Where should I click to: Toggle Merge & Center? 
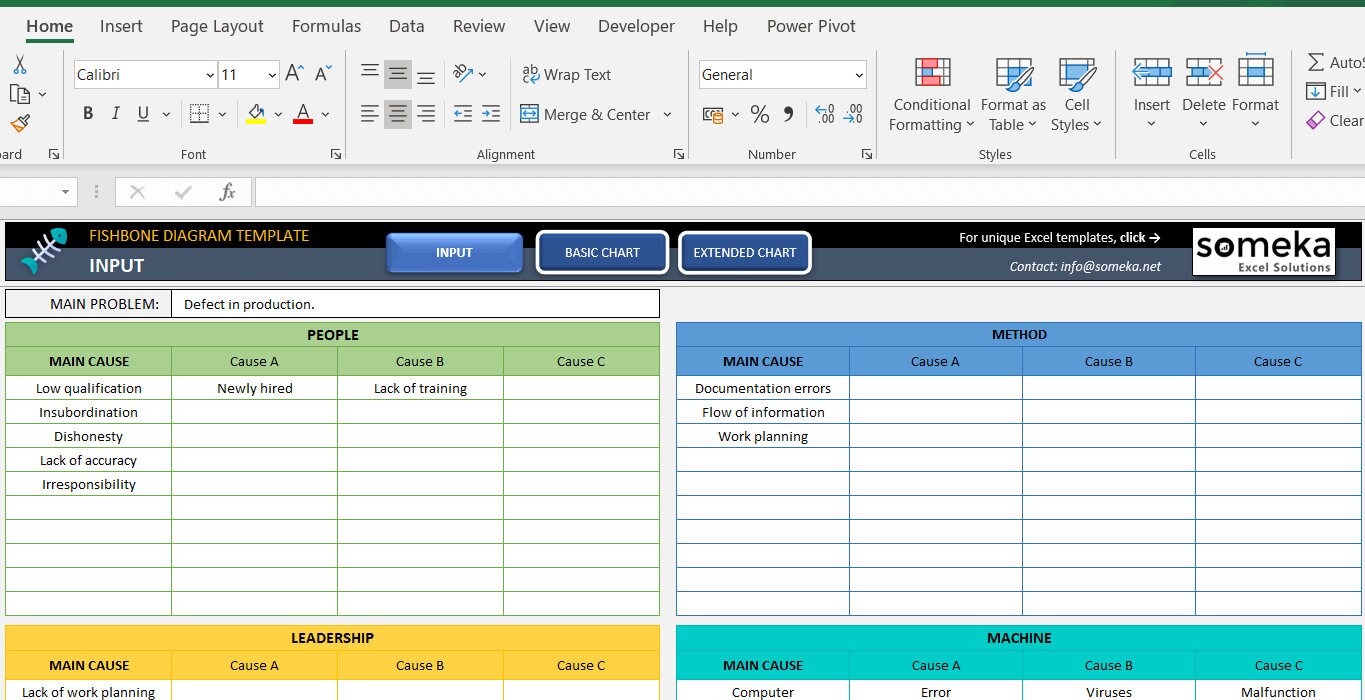586,114
